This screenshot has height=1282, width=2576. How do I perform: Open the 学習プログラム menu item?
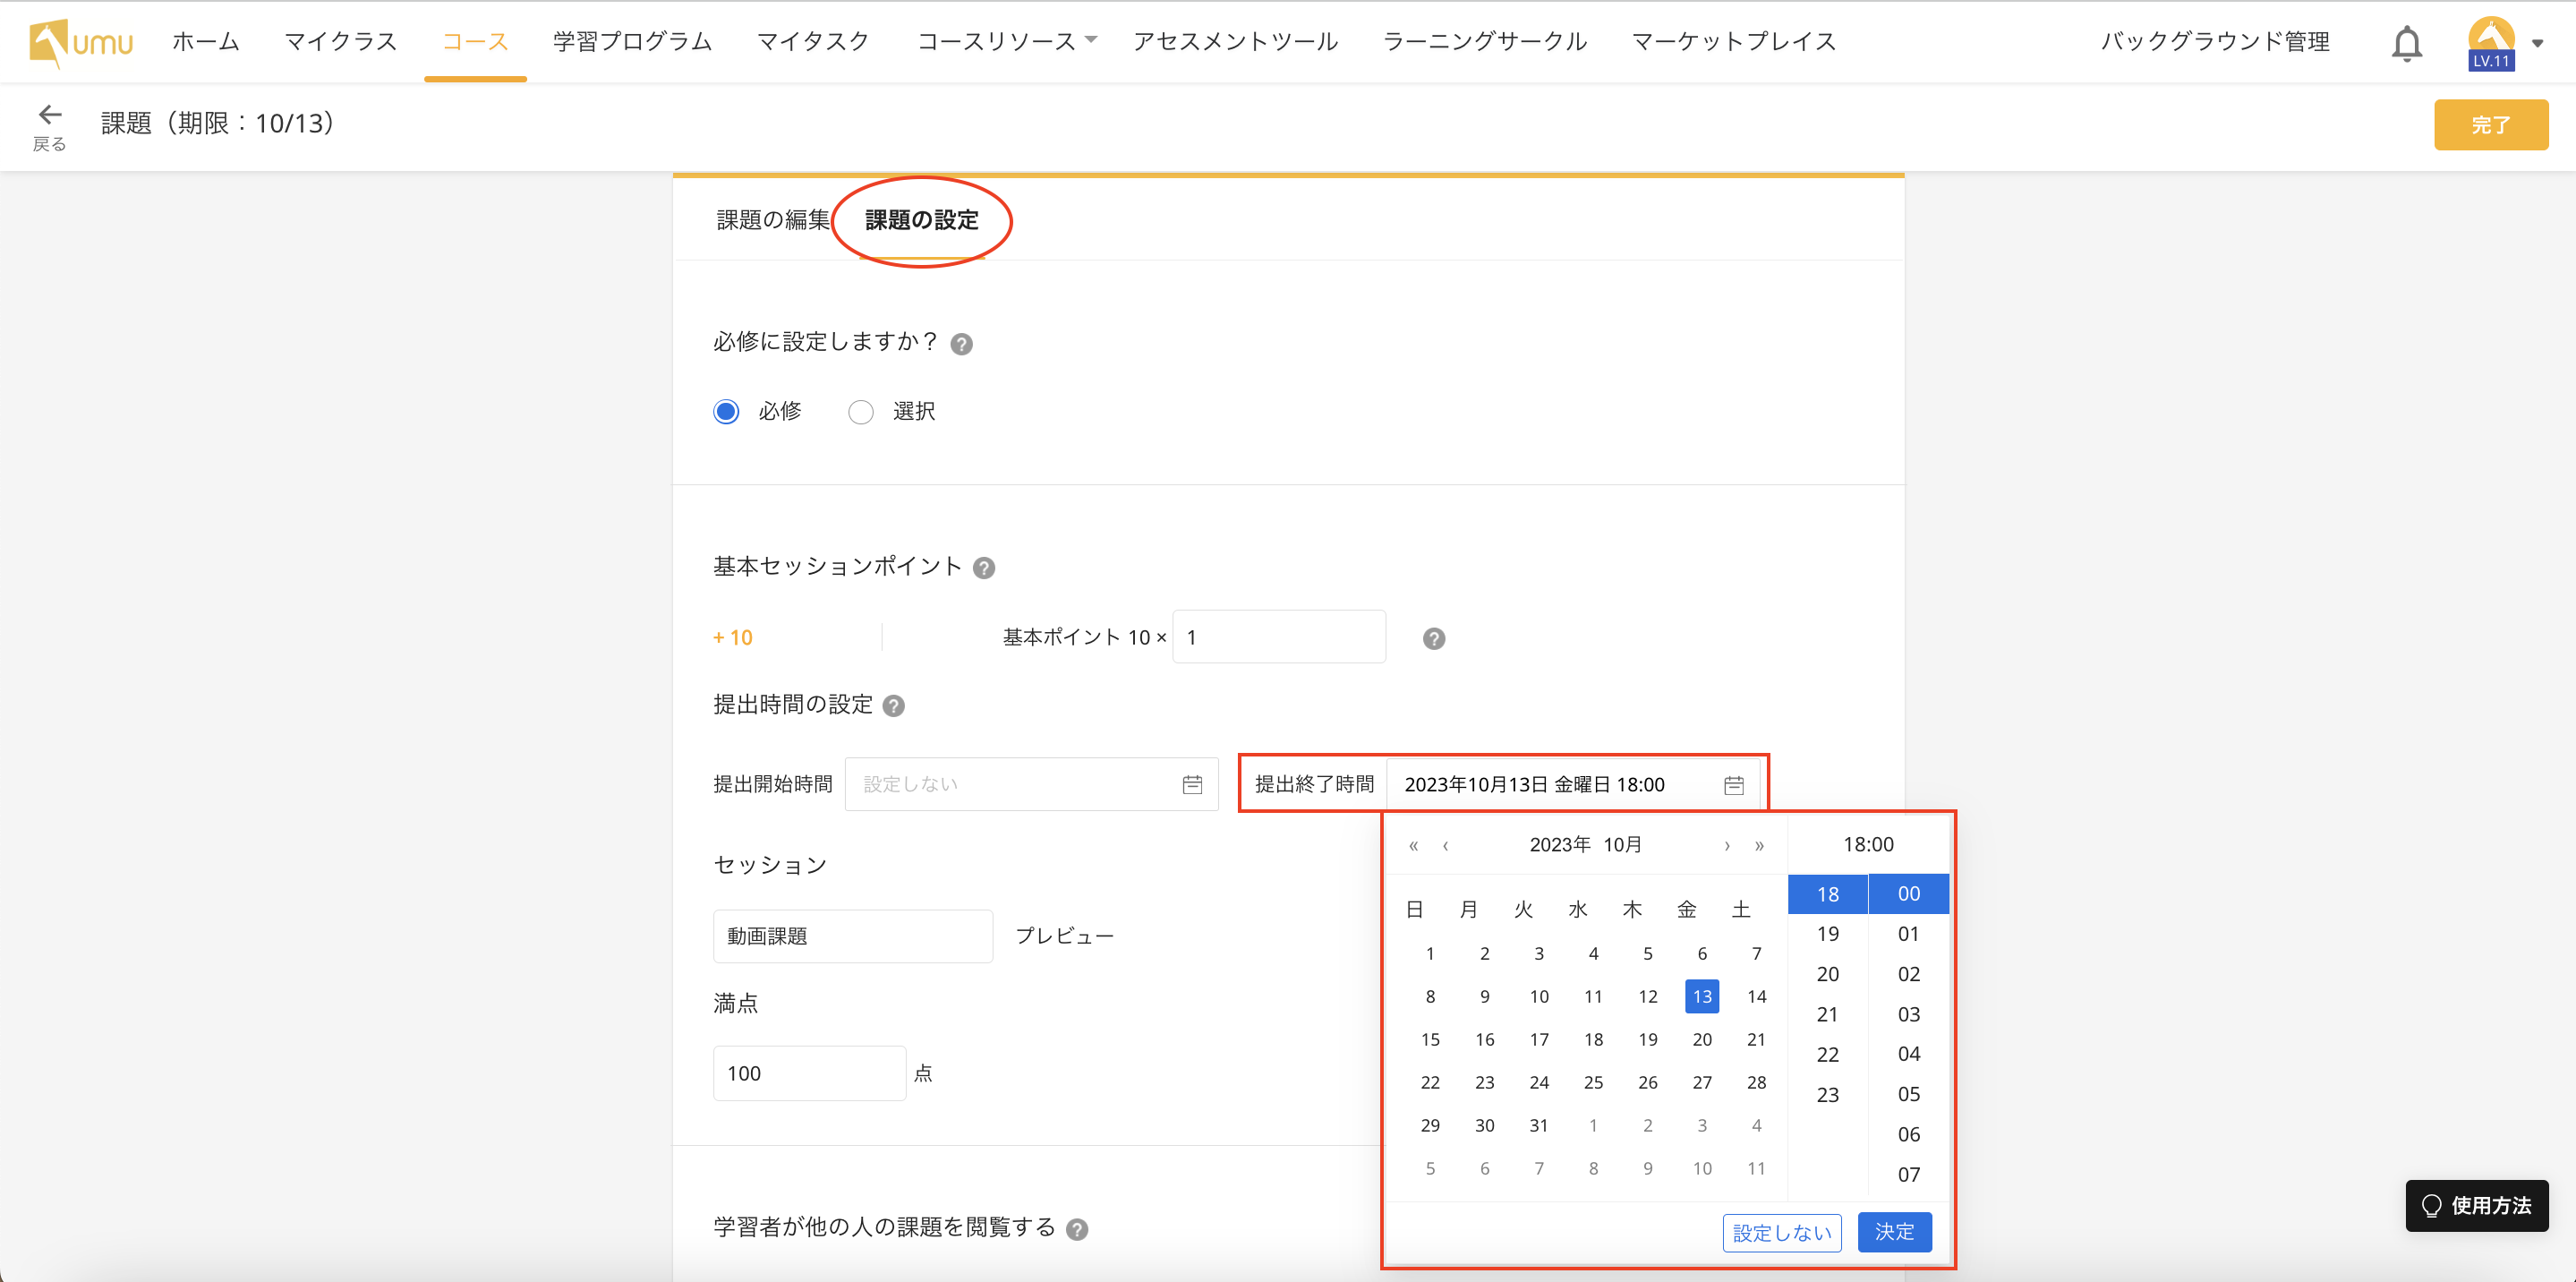(632, 41)
